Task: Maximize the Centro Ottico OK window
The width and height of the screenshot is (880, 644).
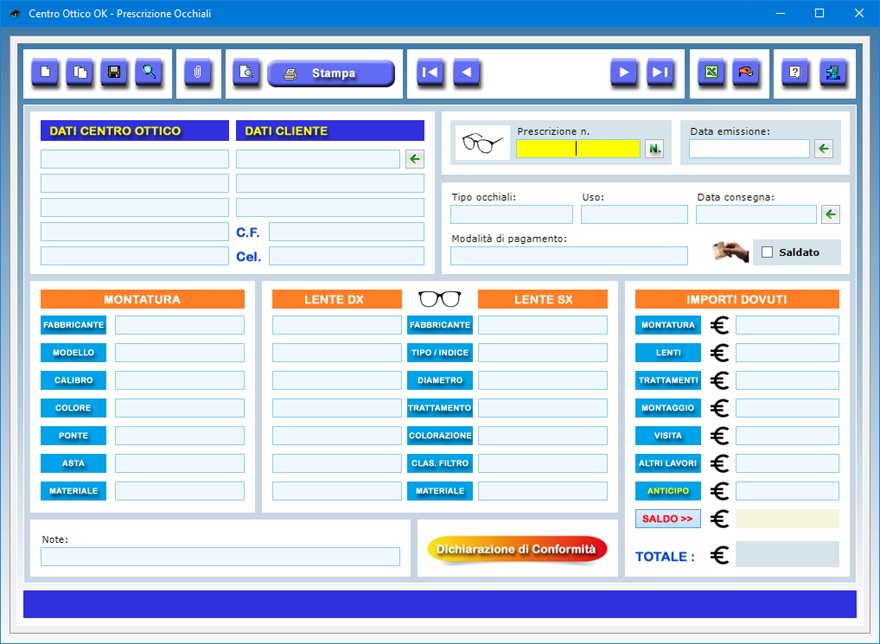Action: [819, 13]
